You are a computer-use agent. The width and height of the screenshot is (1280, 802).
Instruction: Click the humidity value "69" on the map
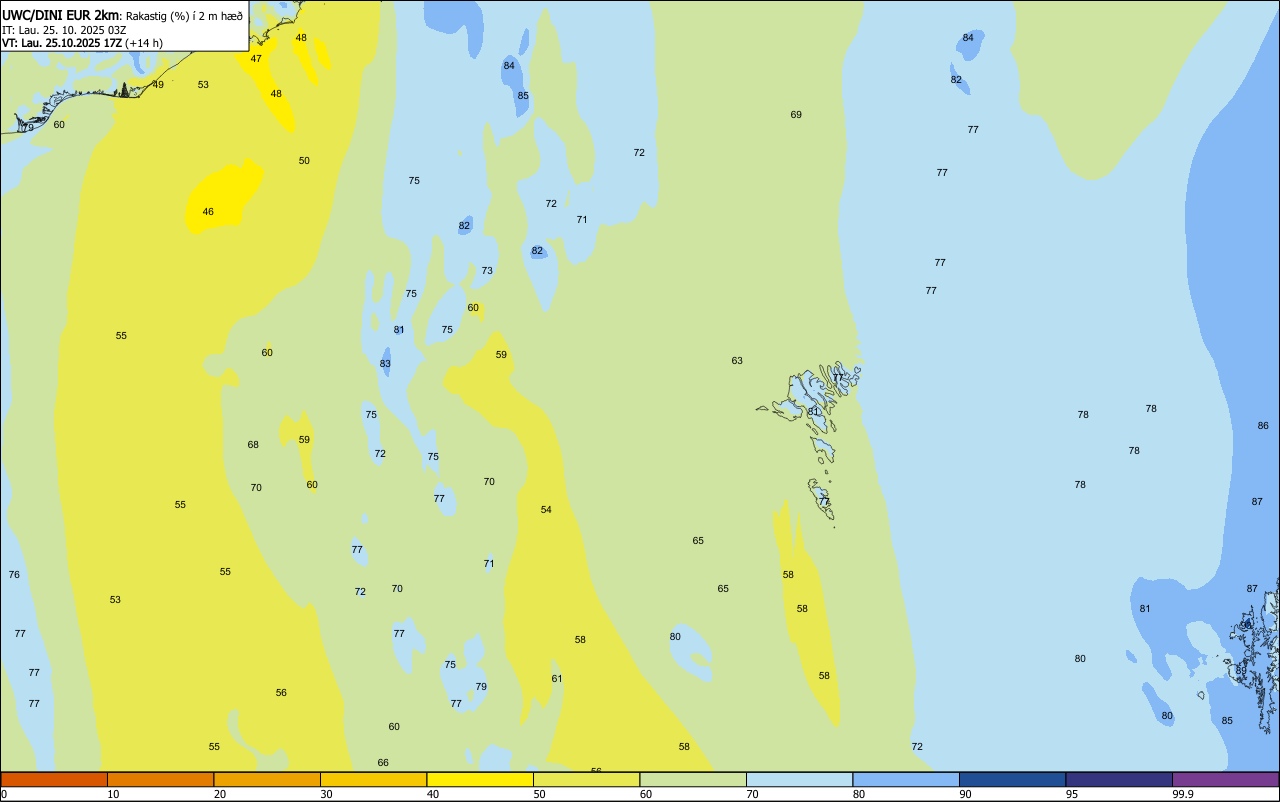point(796,115)
